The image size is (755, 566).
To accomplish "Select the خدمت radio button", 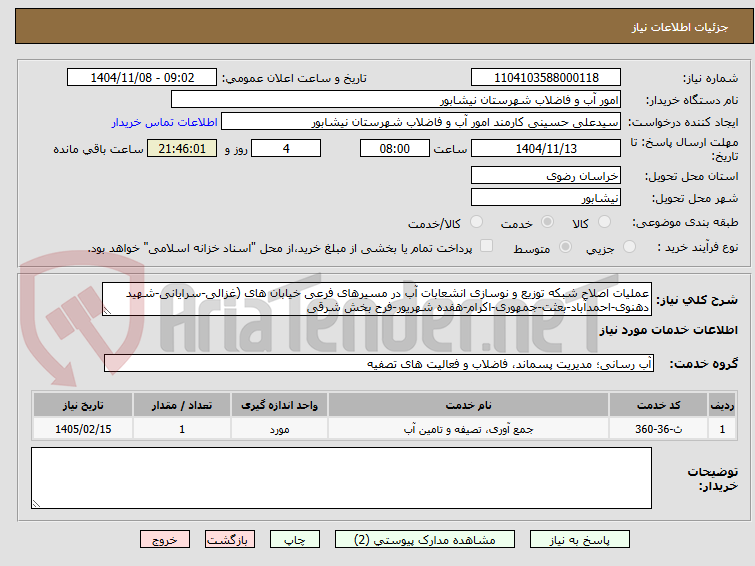I will coord(547,222).
